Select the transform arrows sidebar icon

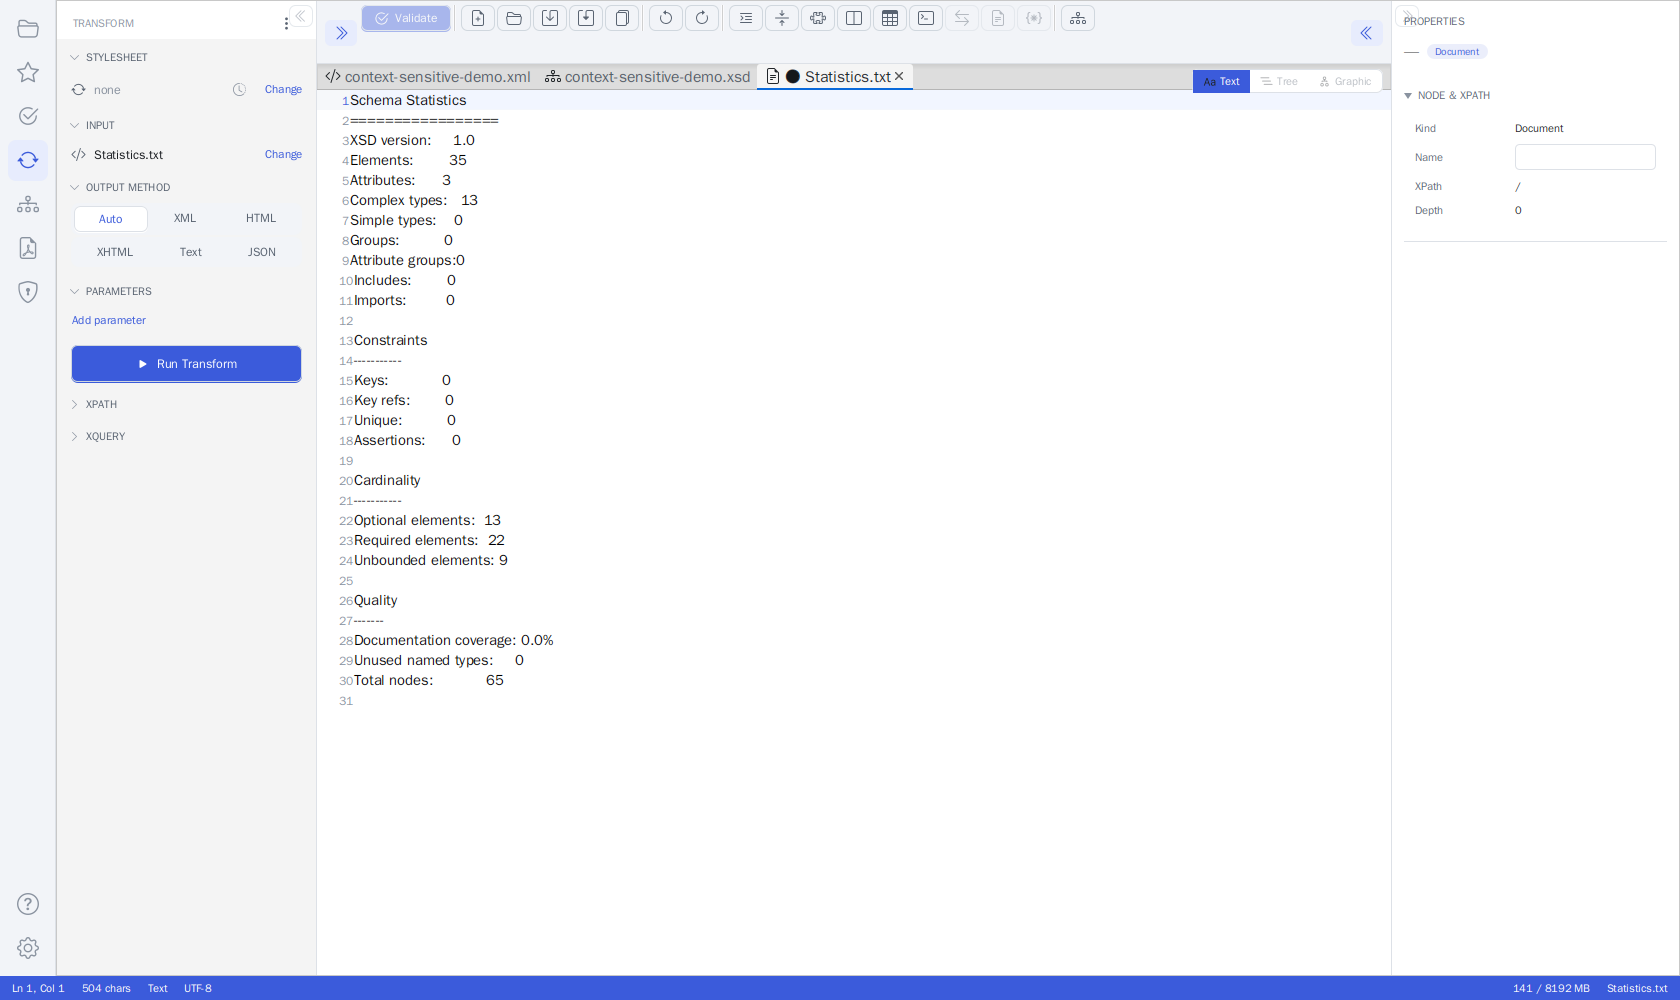tap(28, 160)
